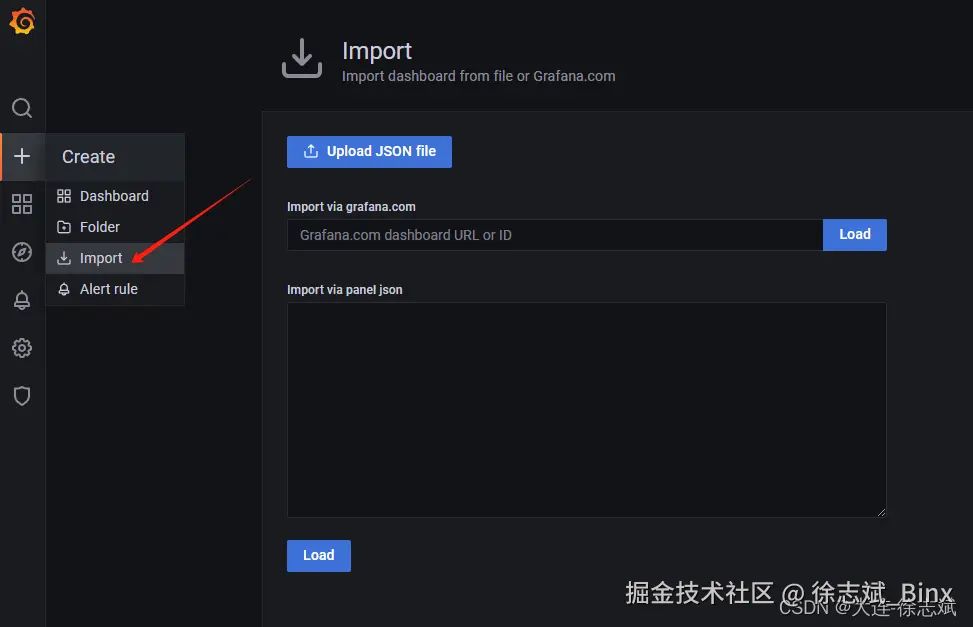973x627 pixels.
Task: Open the Alerting bell icon in the sidebar
Action: (x=22, y=300)
